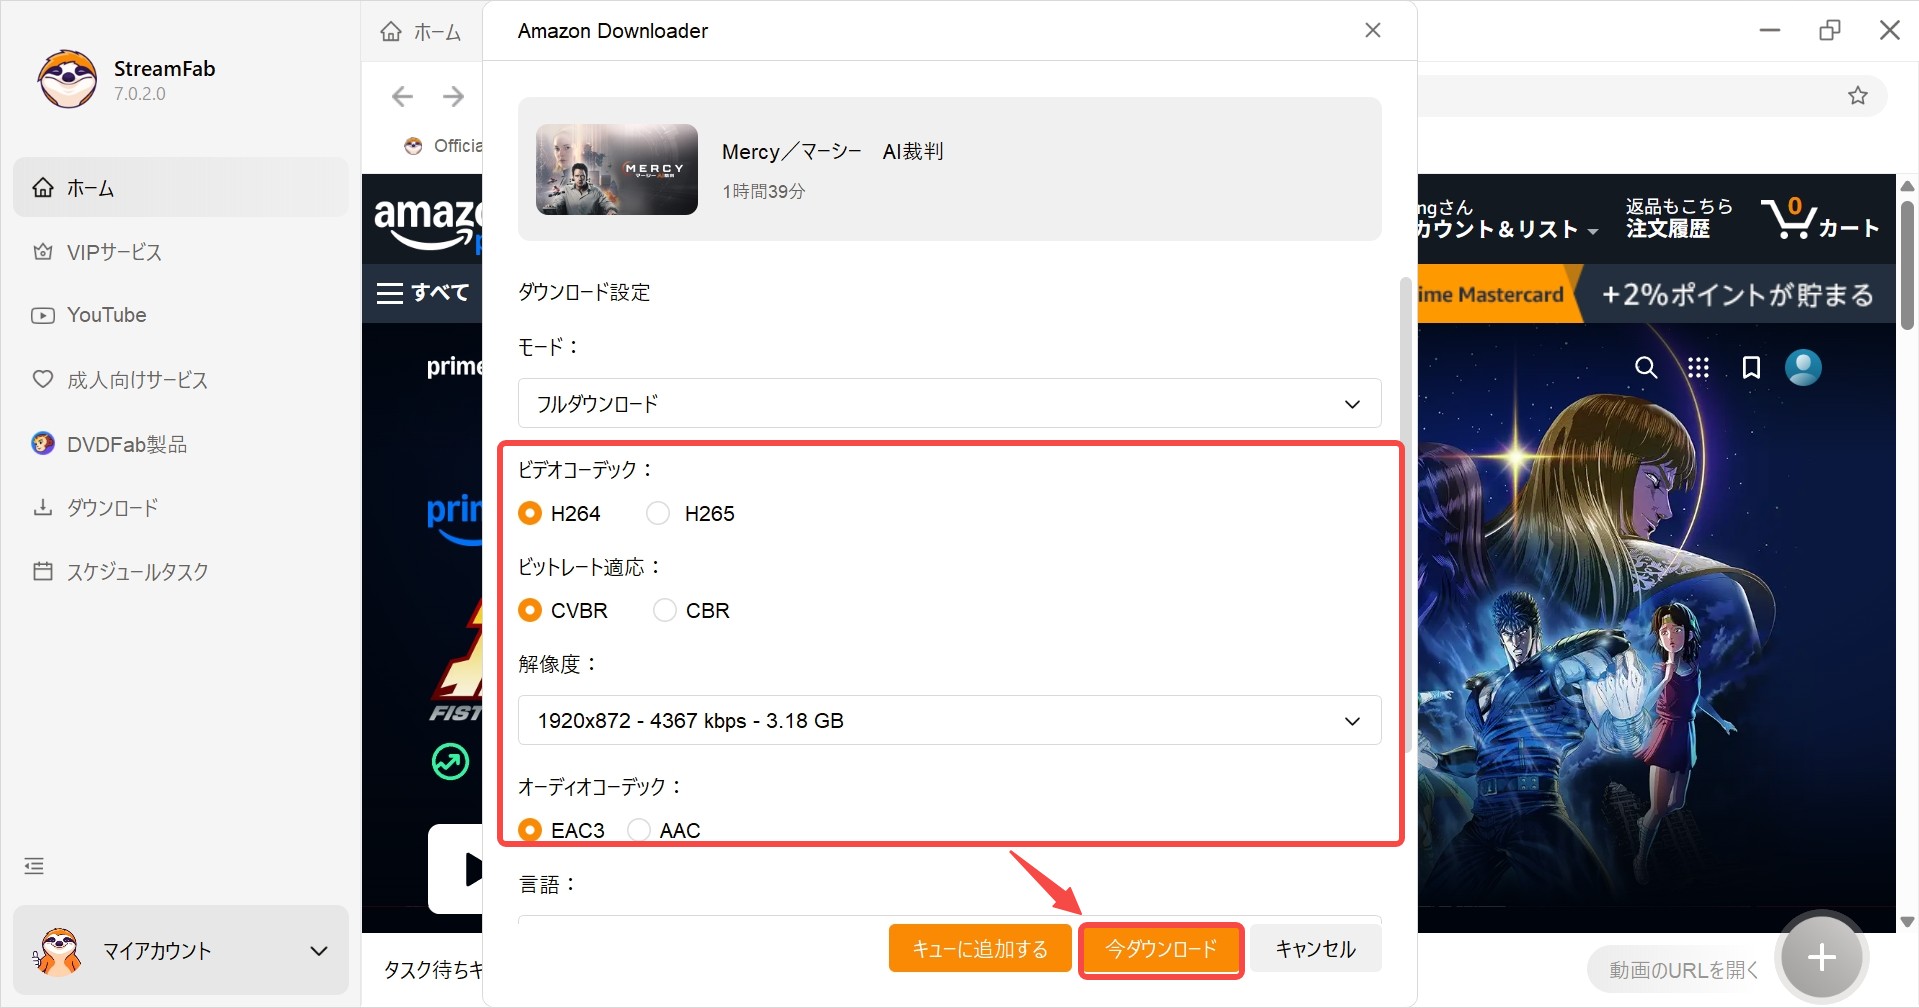Click the round plus add-URL button
Screen dimensions: 1919x1008
point(1821,958)
